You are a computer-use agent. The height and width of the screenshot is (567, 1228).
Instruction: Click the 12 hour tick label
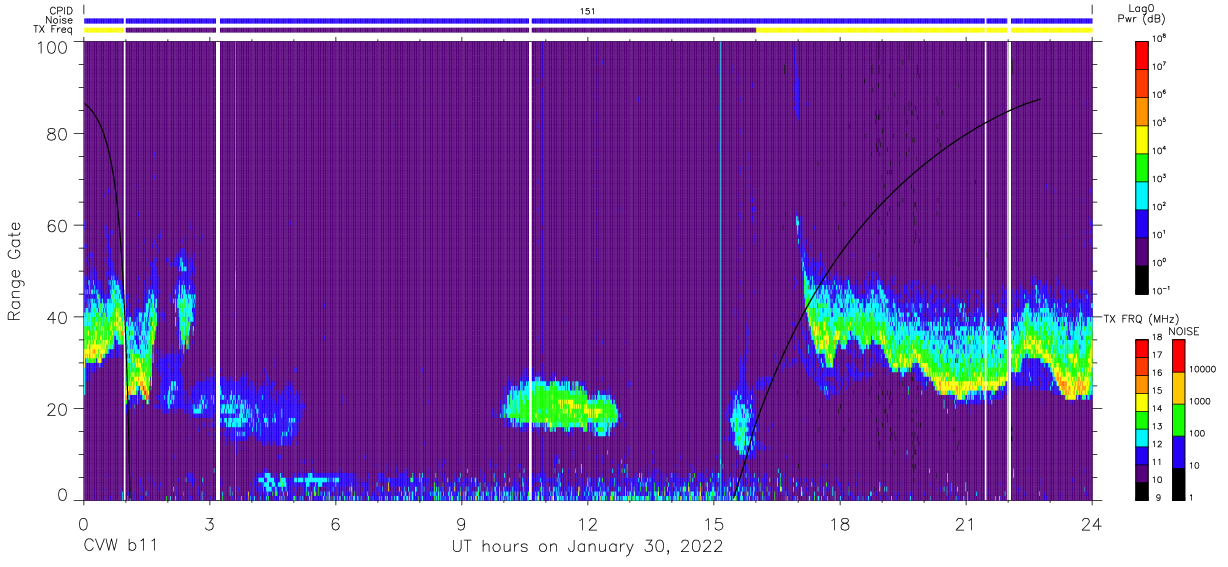(x=588, y=524)
